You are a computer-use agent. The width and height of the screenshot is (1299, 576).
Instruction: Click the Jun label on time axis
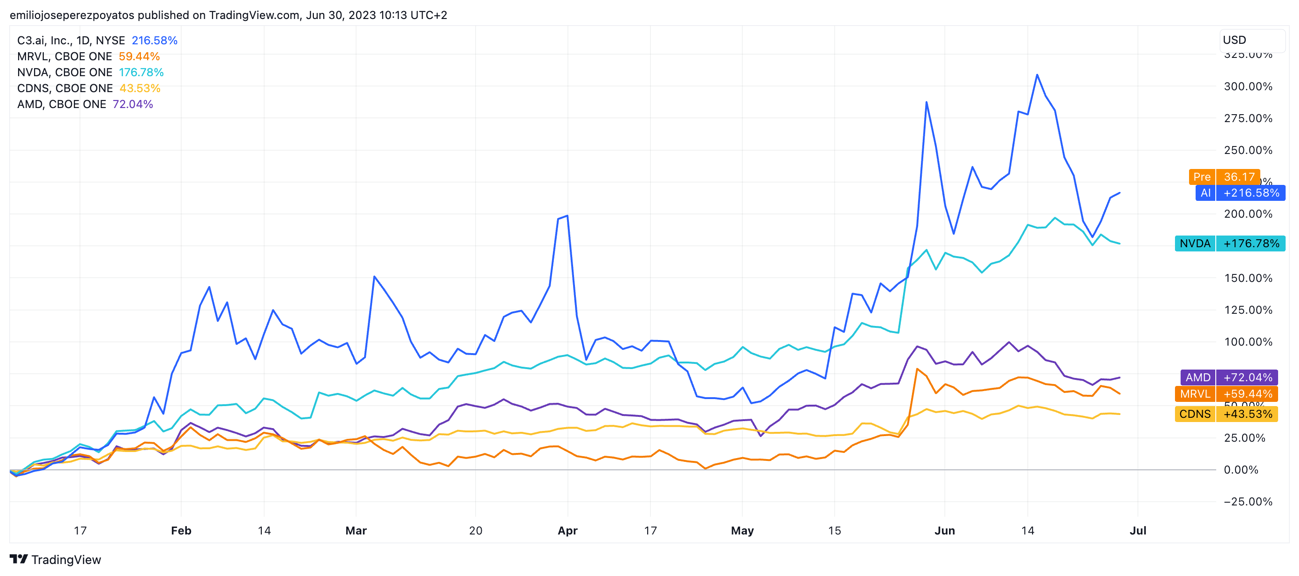point(944,531)
